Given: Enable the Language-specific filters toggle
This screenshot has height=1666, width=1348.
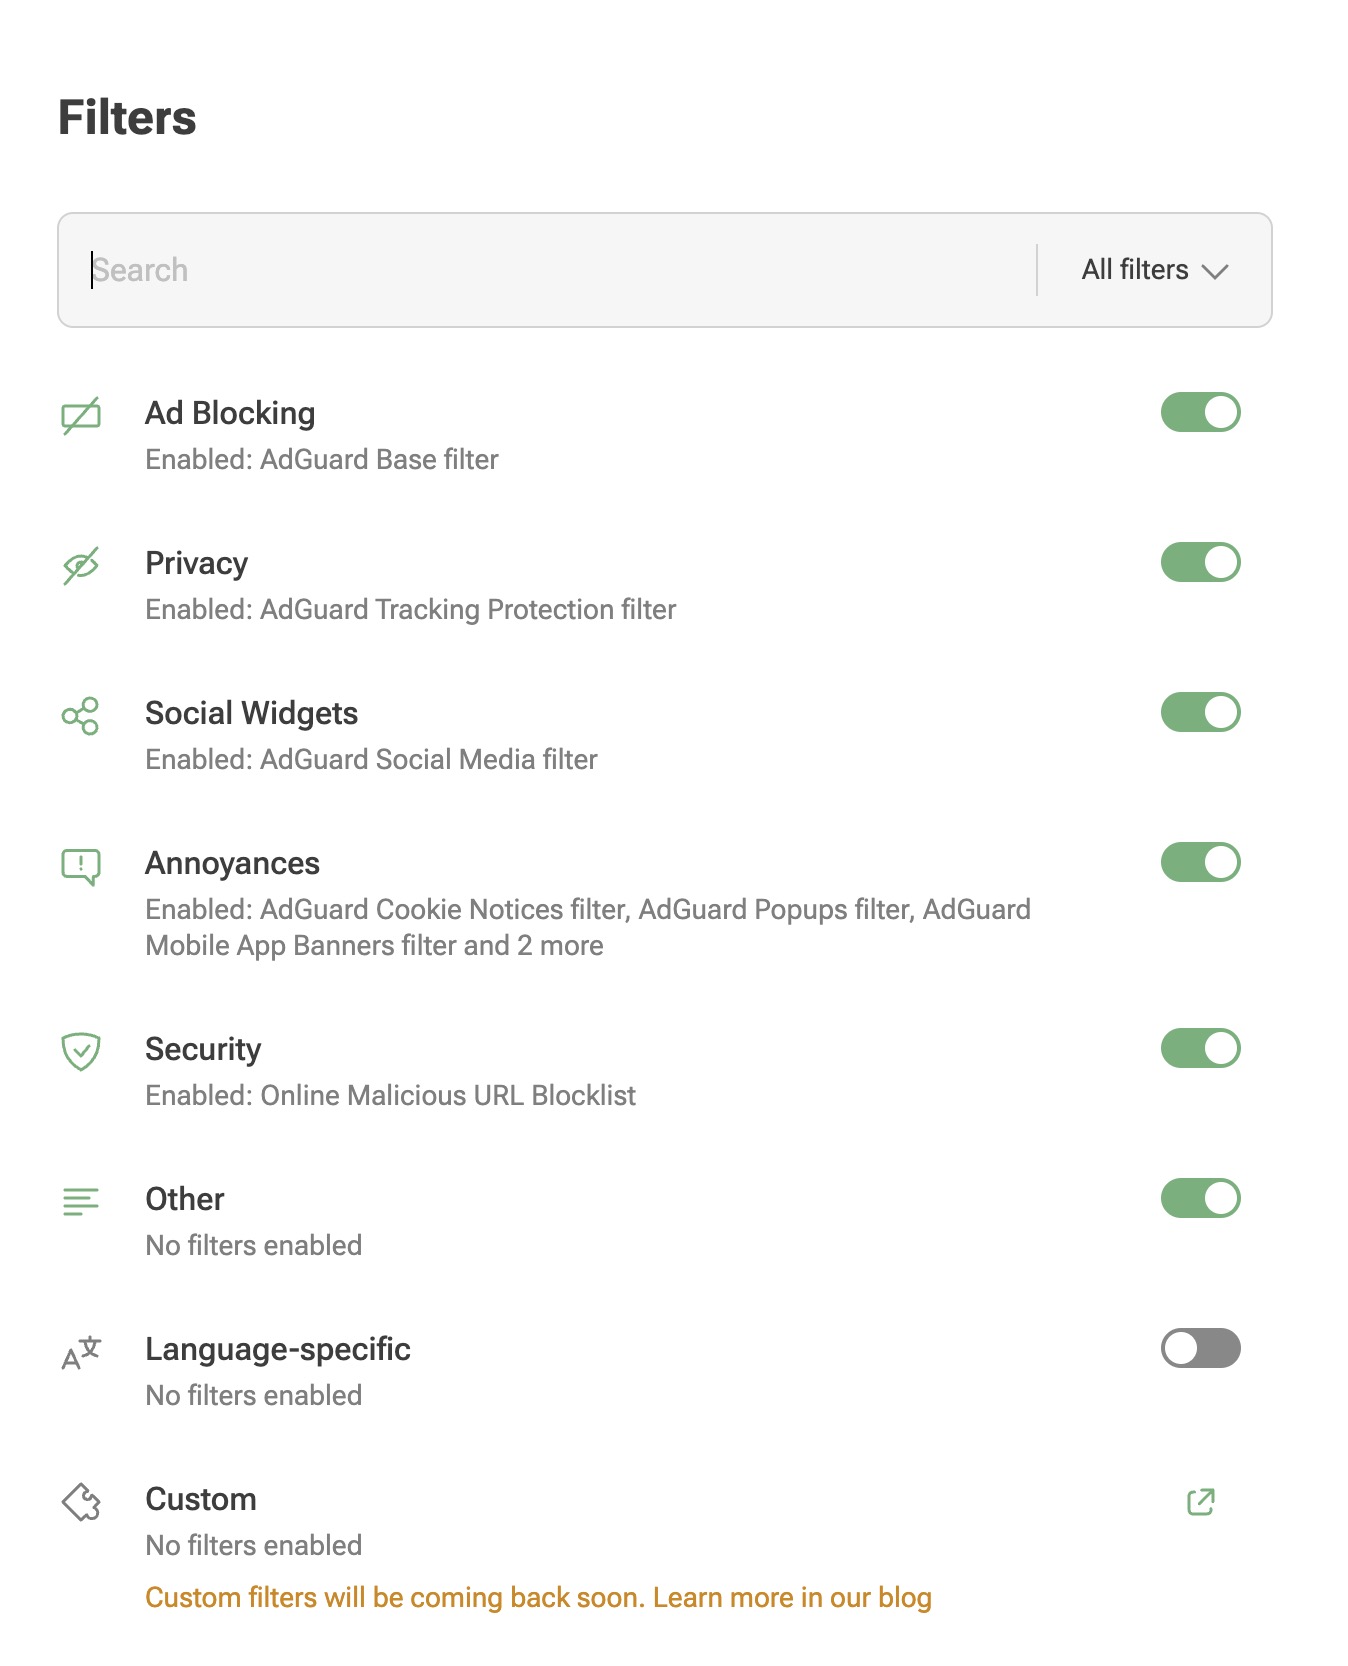Looking at the screenshot, I should point(1201,1348).
